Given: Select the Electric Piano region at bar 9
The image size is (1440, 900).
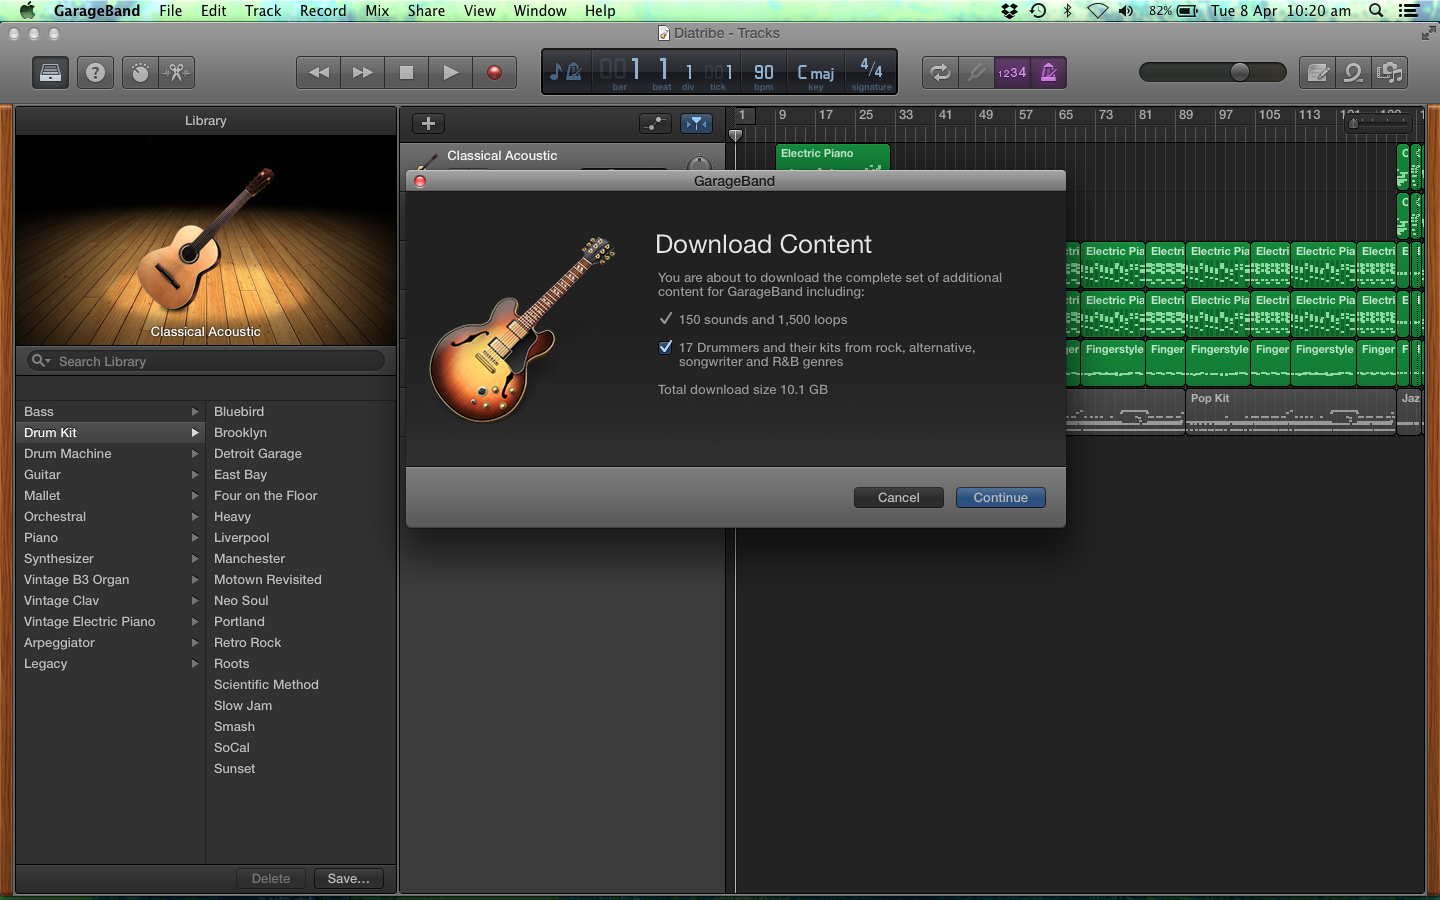Looking at the screenshot, I should click(x=833, y=157).
